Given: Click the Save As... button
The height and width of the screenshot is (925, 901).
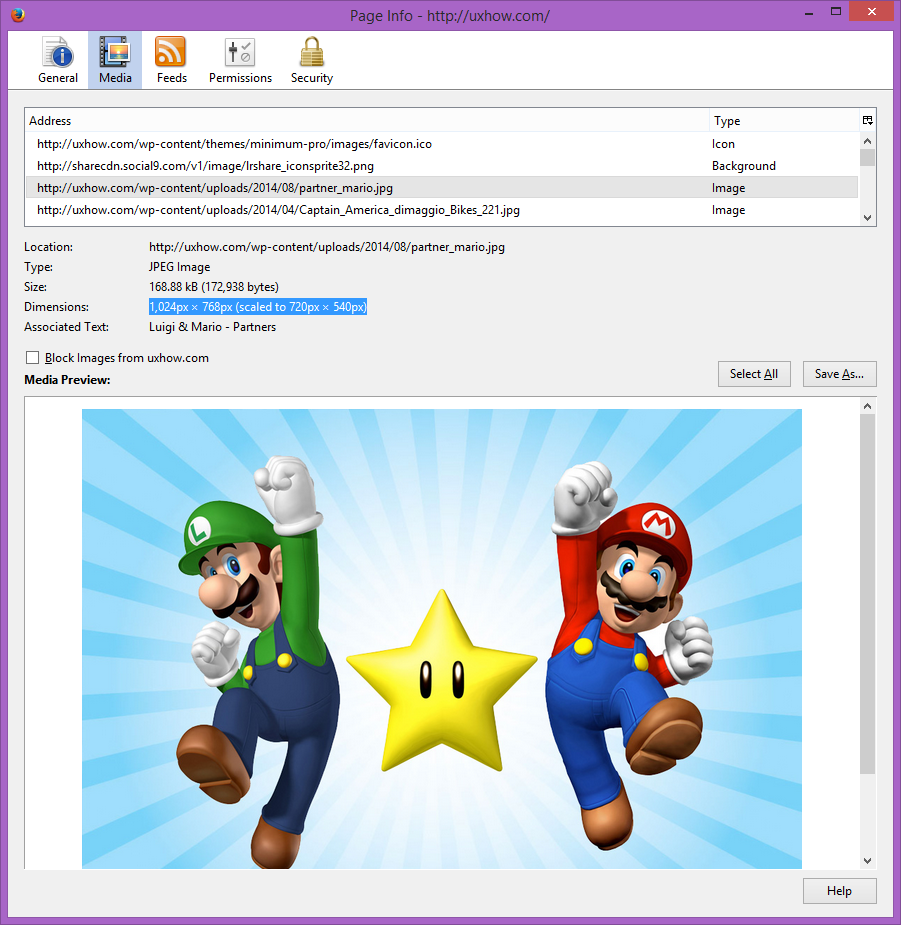Looking at the screenshot, I should 839,374.
